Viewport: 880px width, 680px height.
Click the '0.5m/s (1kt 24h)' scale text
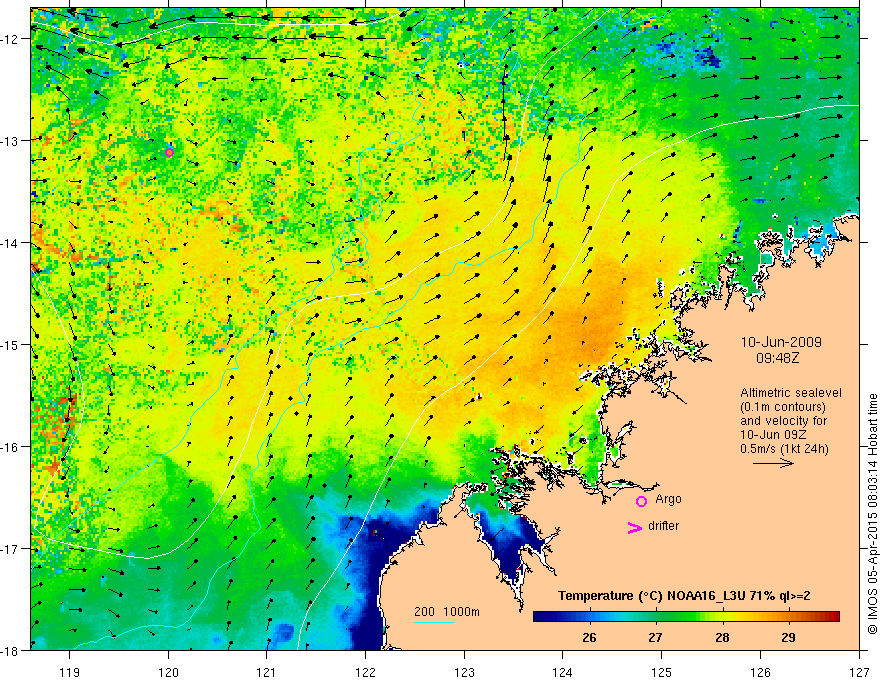coord(784,448)
